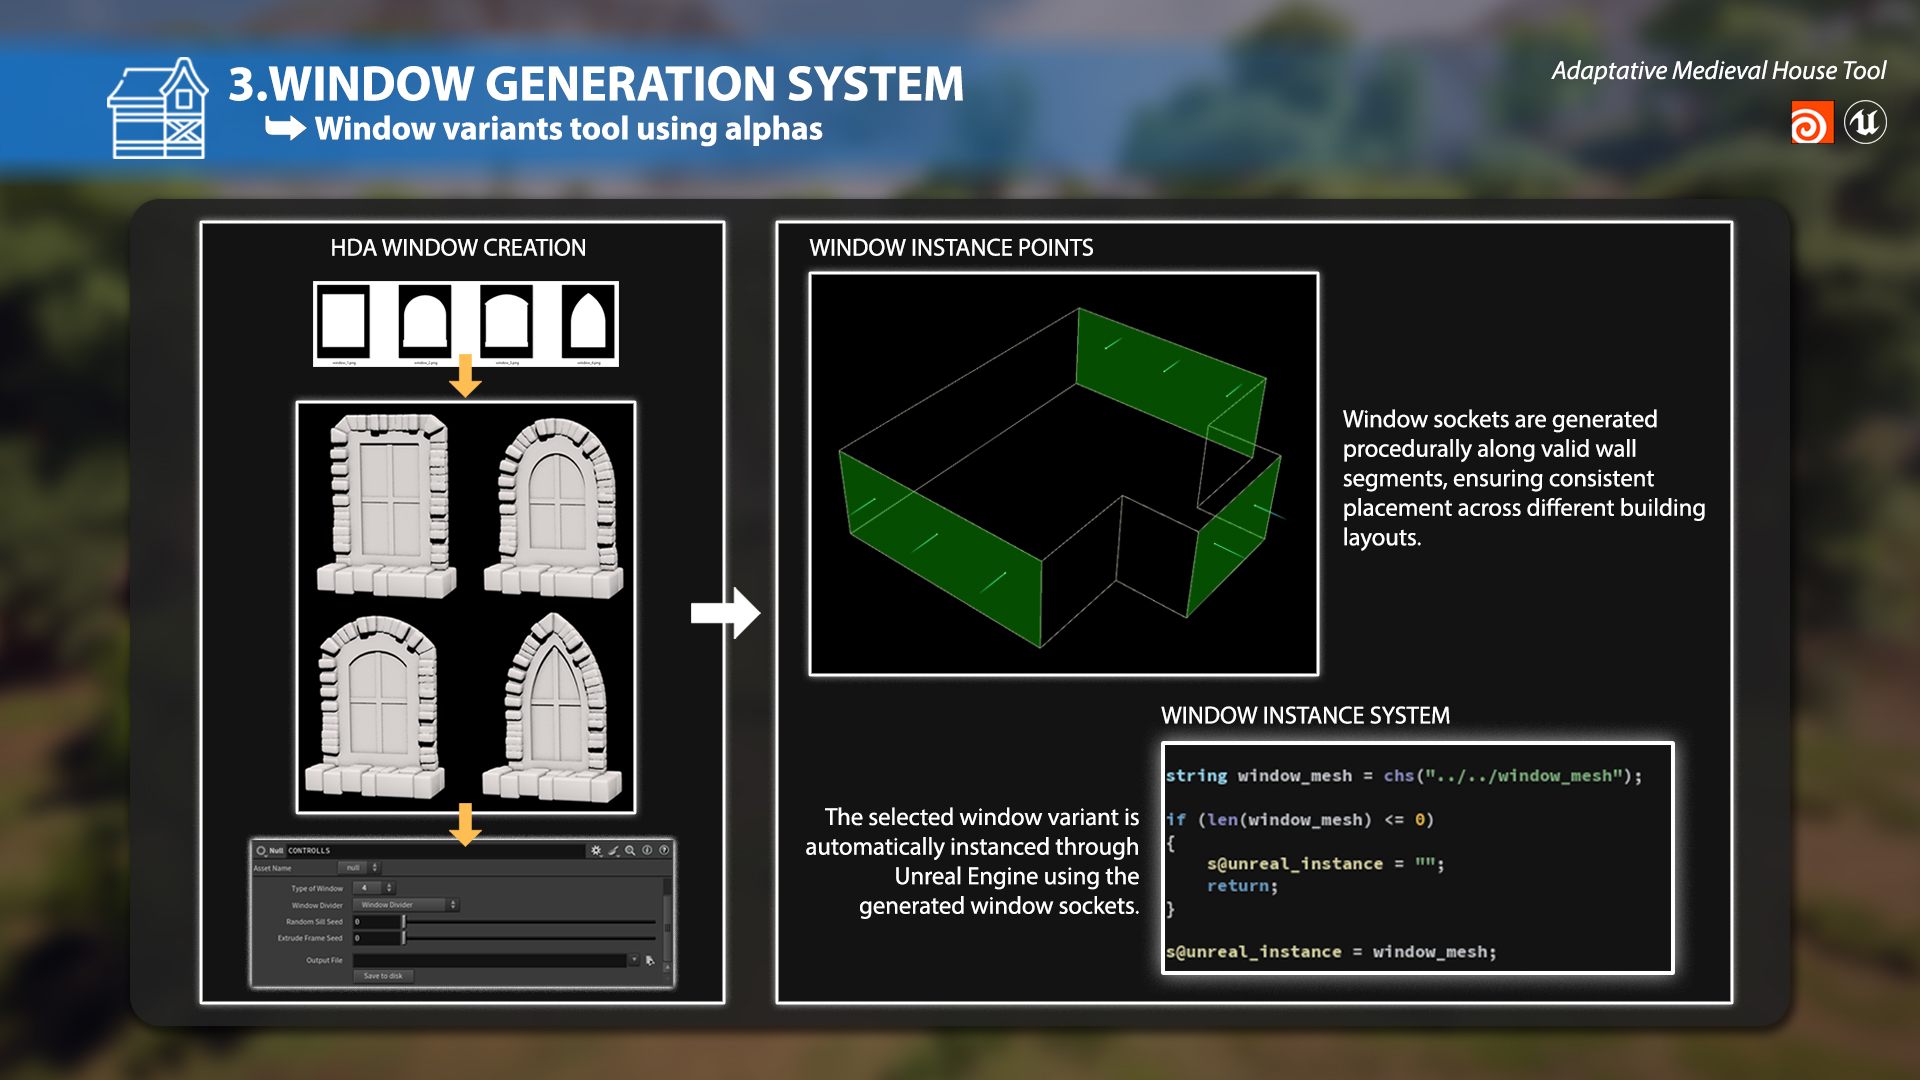Click the 'if (len(window_mesh) <= 0)' code line

pos(1300,820)
